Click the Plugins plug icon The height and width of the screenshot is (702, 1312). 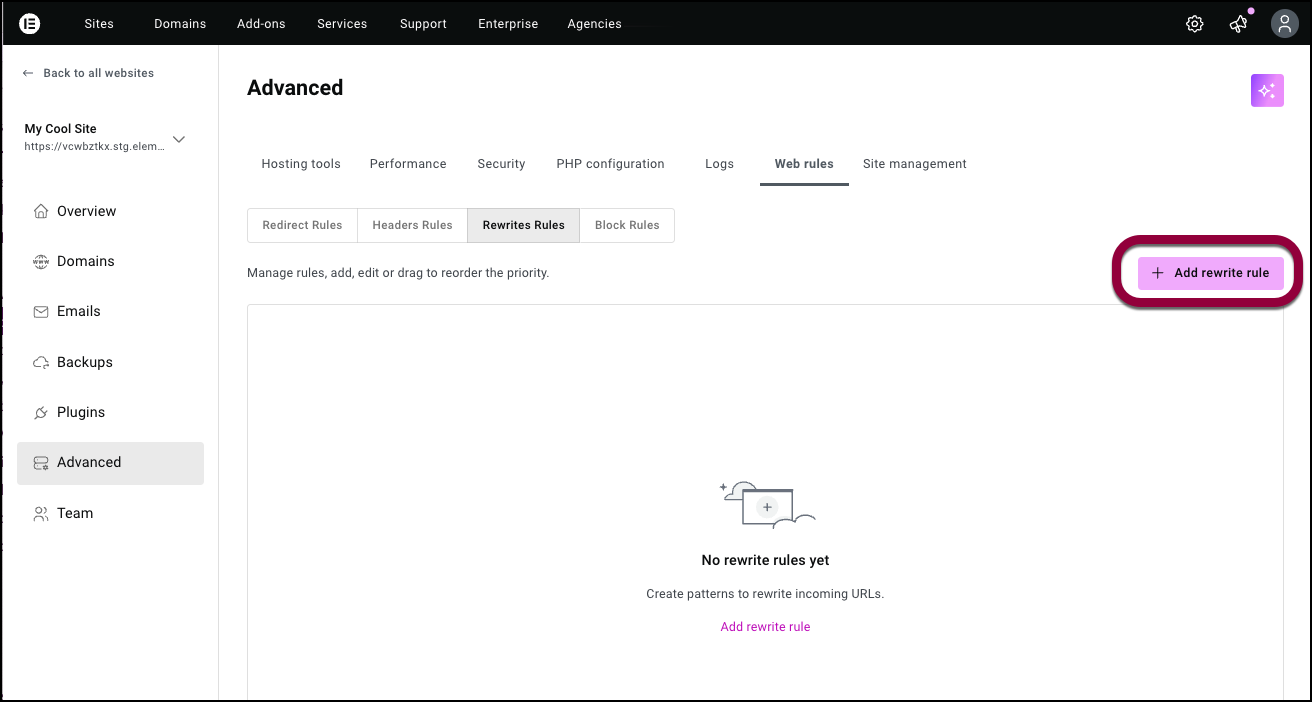pos(41,413)
